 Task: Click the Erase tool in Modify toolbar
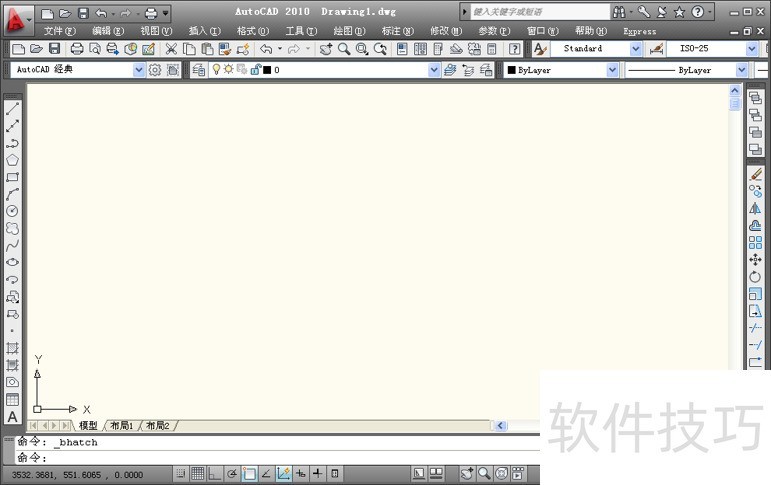[755, 174]
